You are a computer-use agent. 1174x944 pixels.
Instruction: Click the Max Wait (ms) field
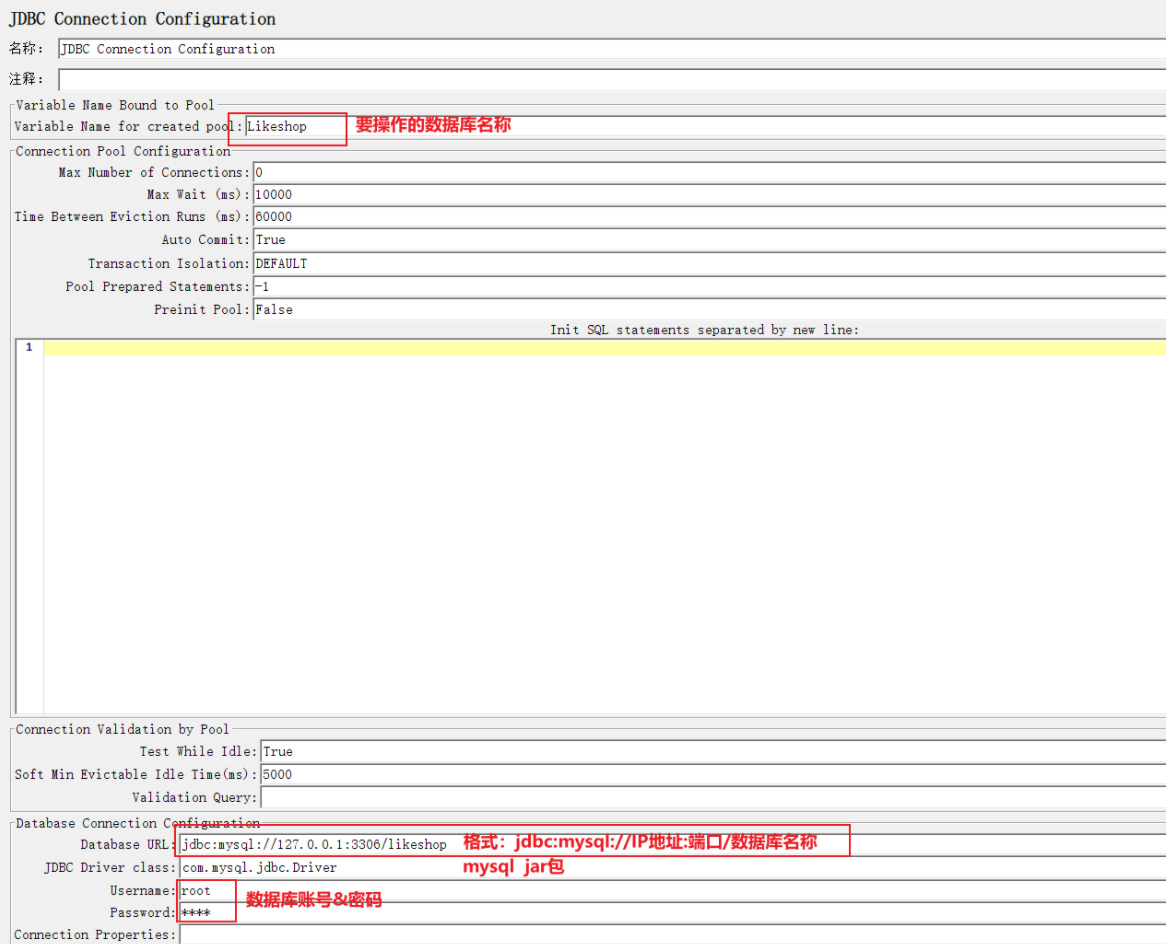click(x=700, y=195)
